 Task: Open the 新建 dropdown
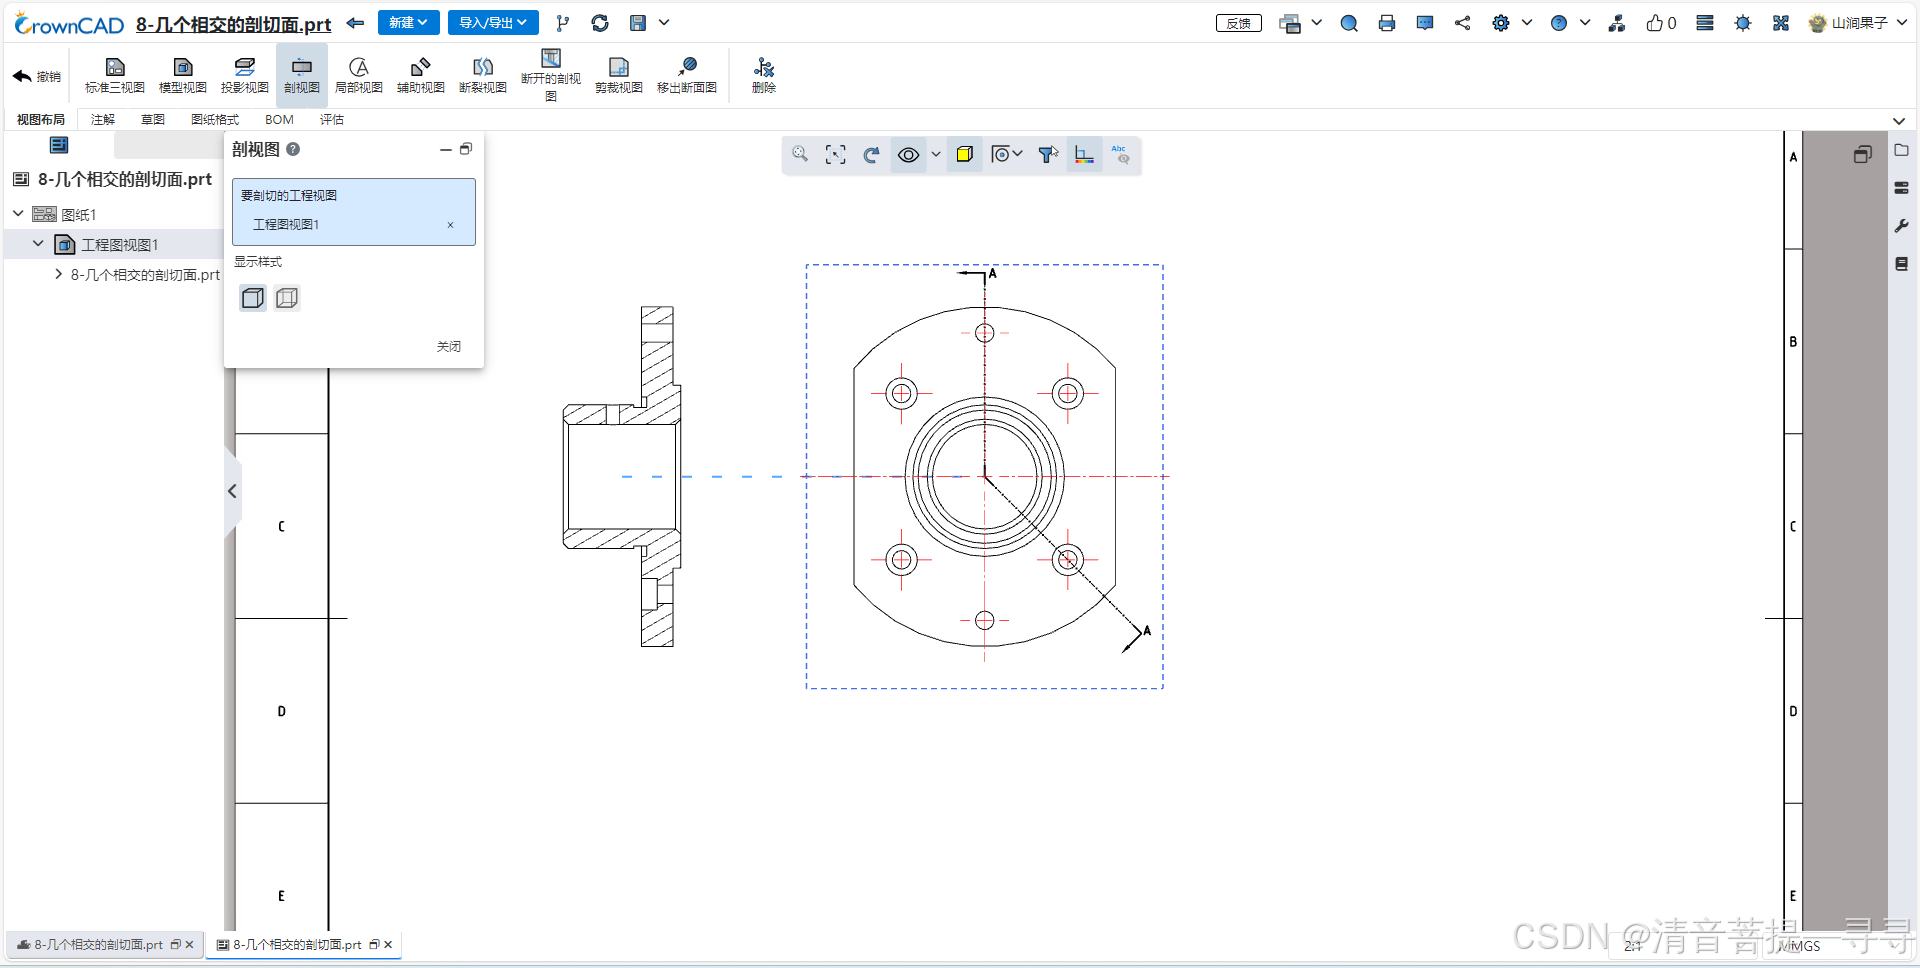(x=409, y=22)
